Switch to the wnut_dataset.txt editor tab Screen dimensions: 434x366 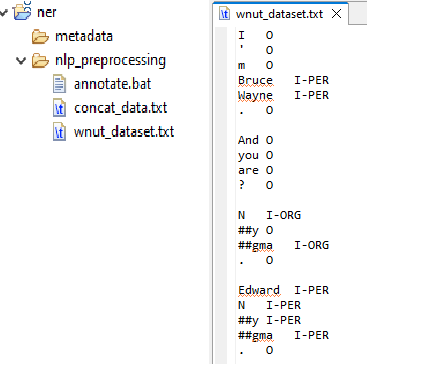(279, 14)
